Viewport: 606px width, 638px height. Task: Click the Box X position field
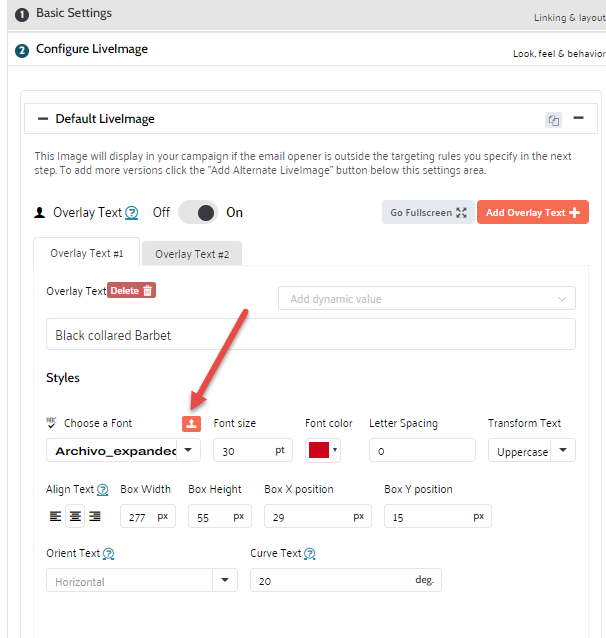[318, 516]
